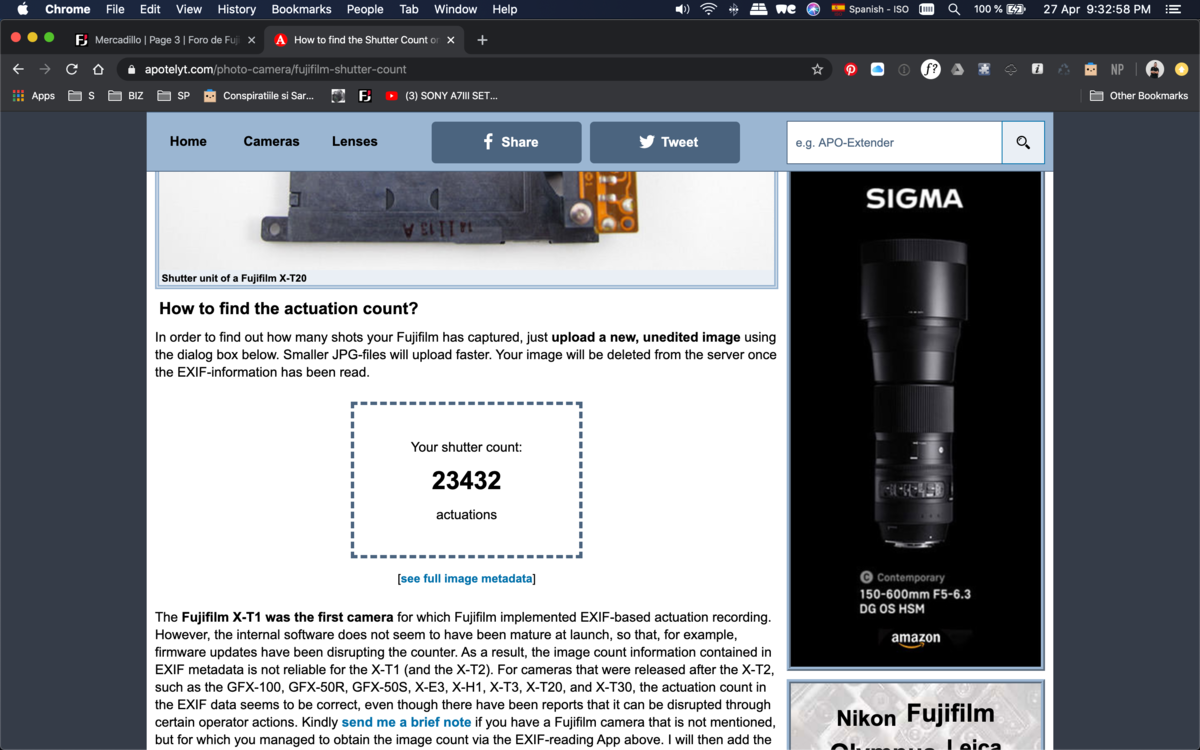Image resolution: width=1200 pixels, height=750 pixels.
Task: Click the WhatFont f? extension icon
Action: (x=930, y=70)
